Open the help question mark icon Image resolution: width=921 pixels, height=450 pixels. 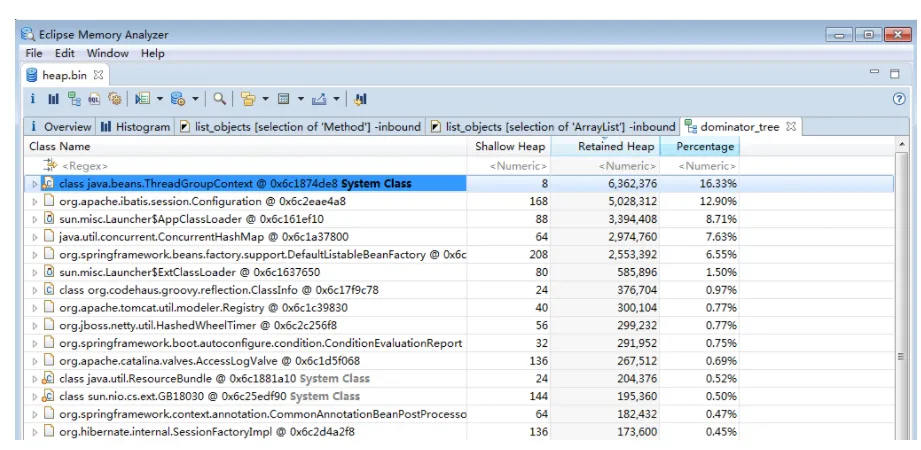pyautogui.click(x=899, y=99)
